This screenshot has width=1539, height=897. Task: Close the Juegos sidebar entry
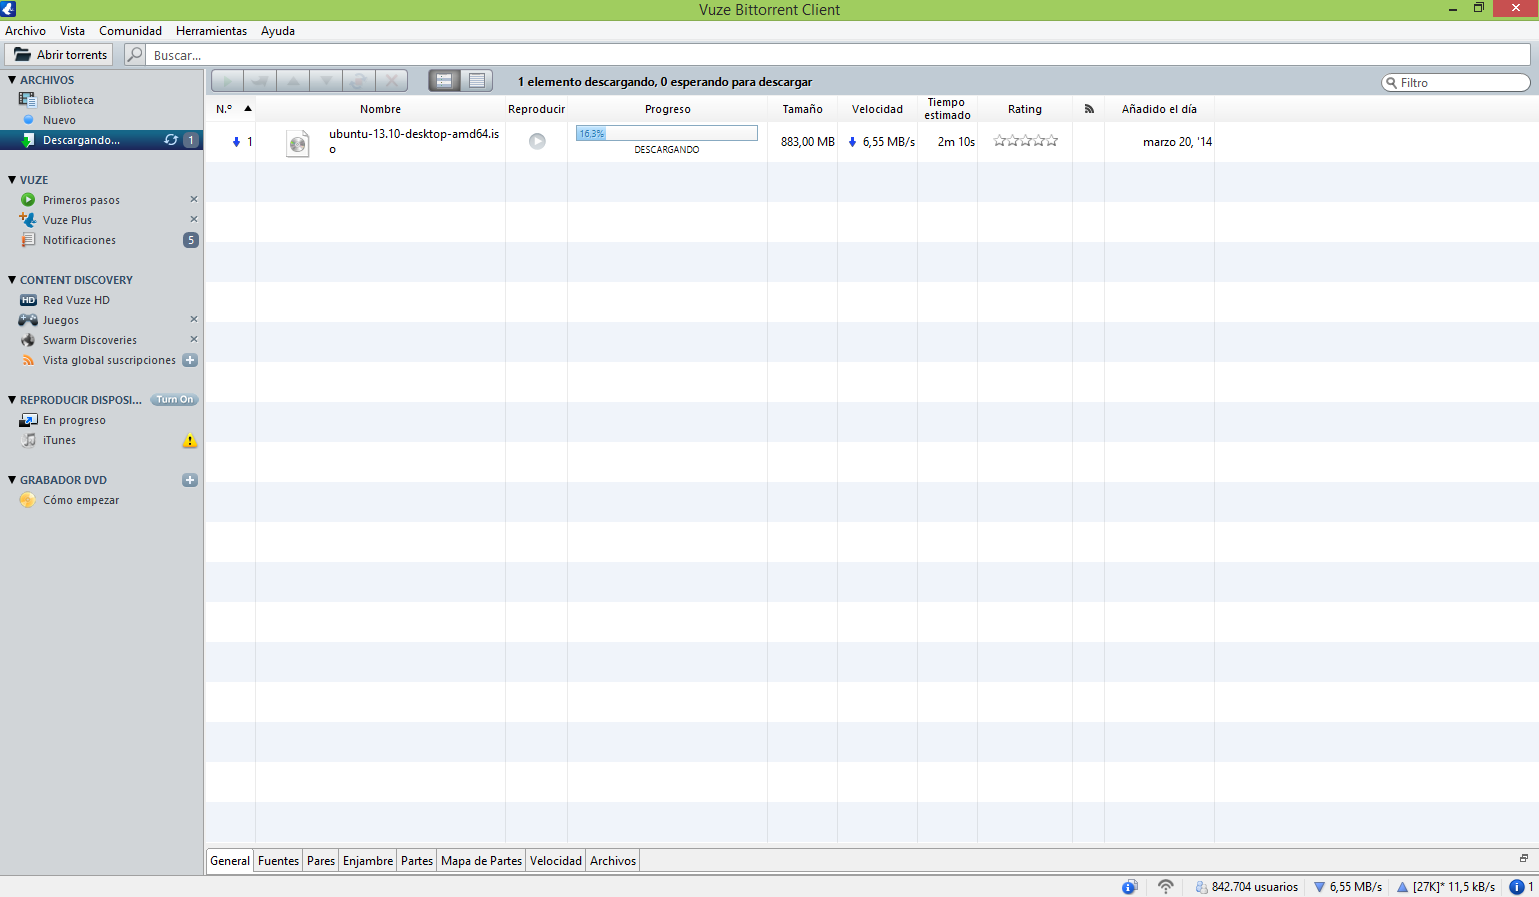(194, 319)
